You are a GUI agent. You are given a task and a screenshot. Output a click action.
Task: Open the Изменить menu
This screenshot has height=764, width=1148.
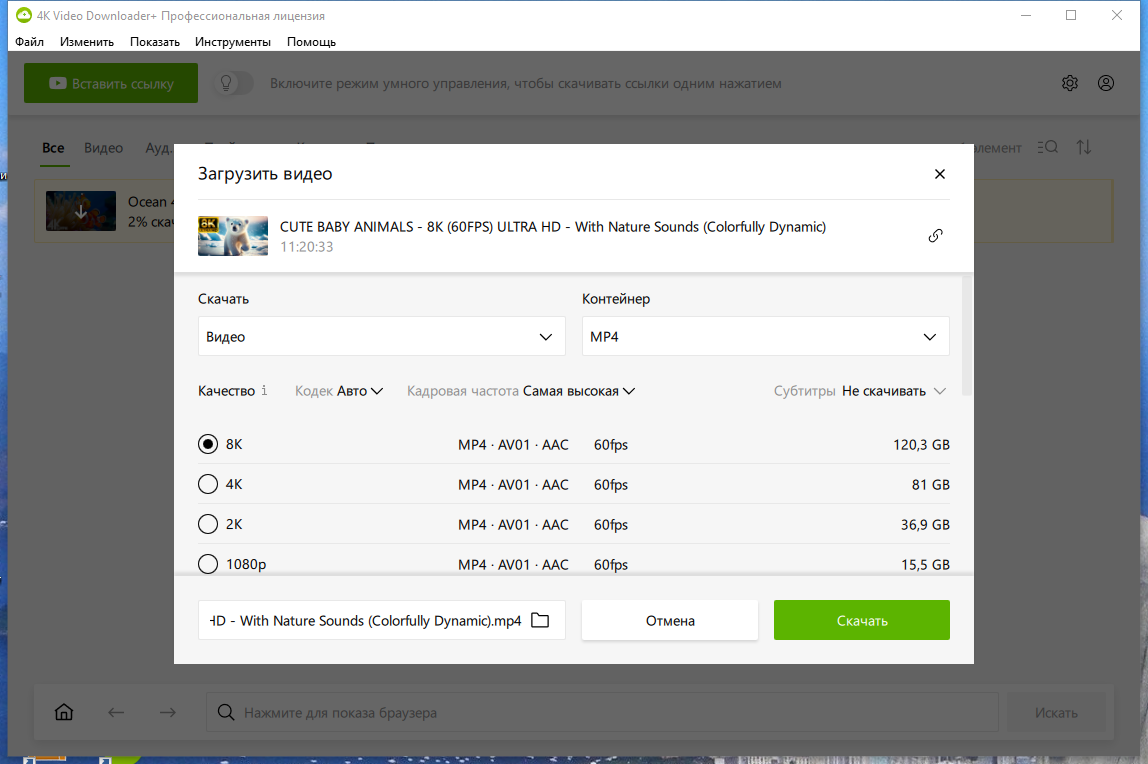click(x=86, y=42)
